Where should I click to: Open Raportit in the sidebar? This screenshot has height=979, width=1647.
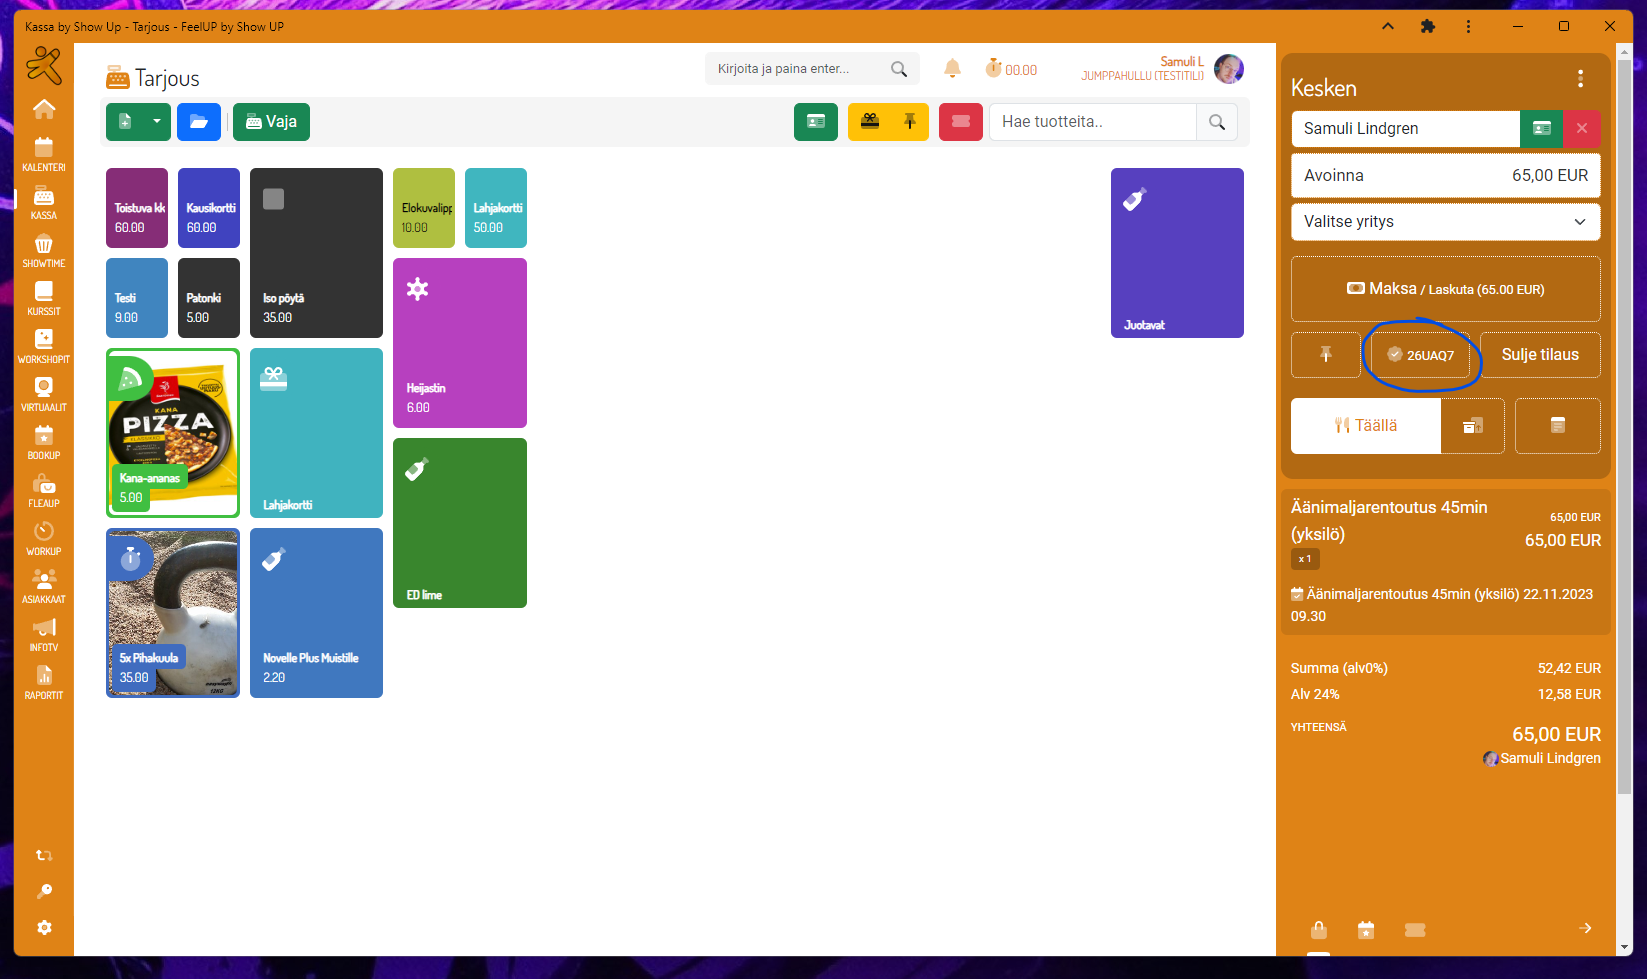[x=44, y=683]
